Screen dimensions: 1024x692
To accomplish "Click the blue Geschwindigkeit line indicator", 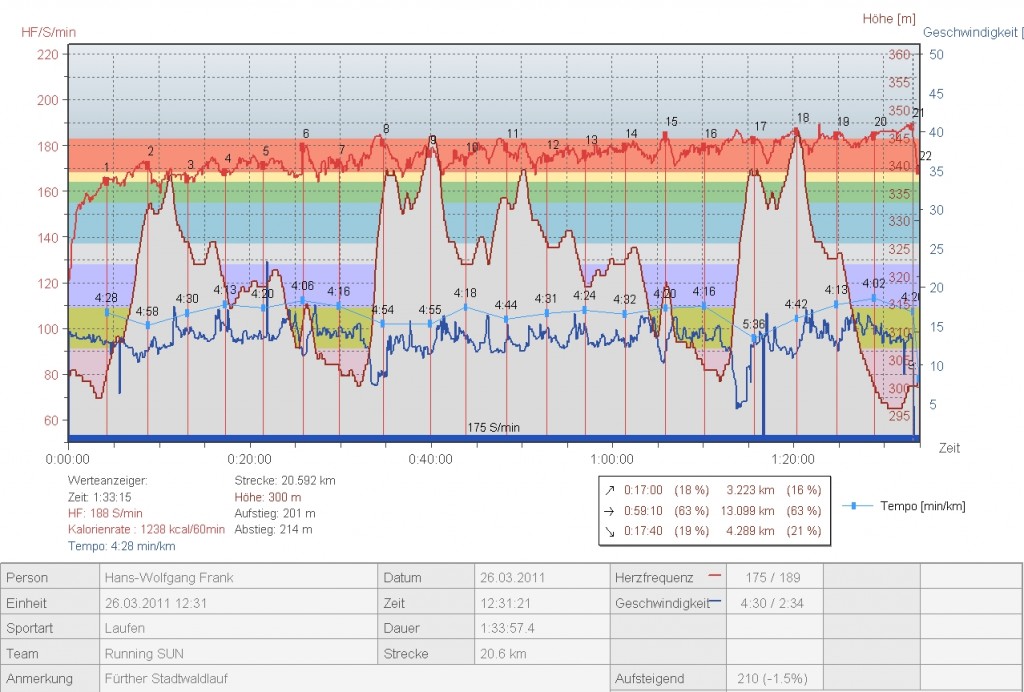I will coord(714,602).
